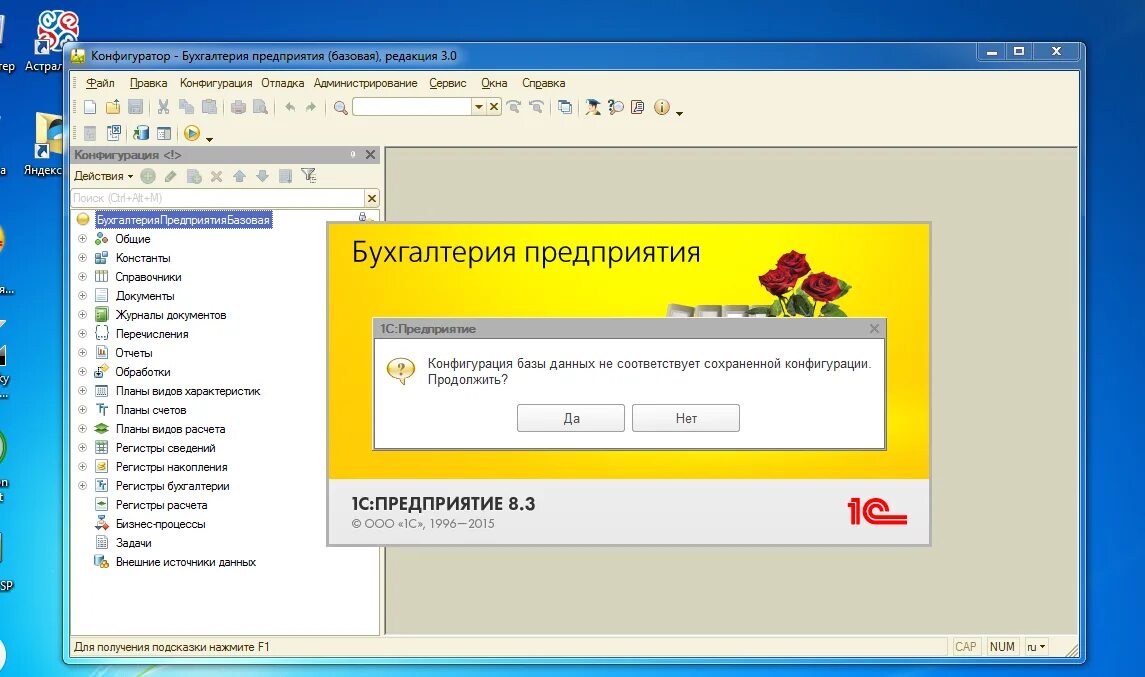Click the Edit pencil icon in Configuration panel
1145x677 pixels.
pyautogui.click(x=171, y=176)
